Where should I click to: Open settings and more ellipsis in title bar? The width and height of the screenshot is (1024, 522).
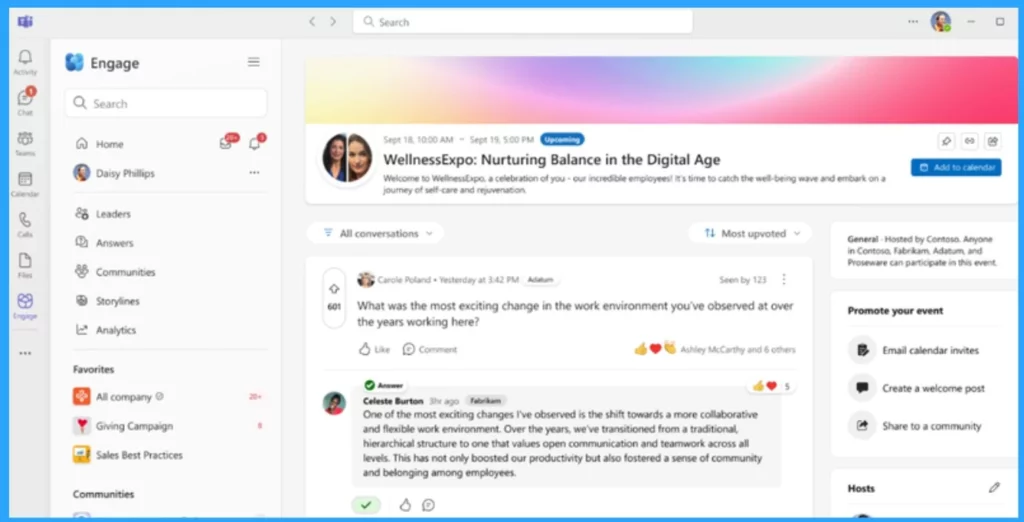913,22
